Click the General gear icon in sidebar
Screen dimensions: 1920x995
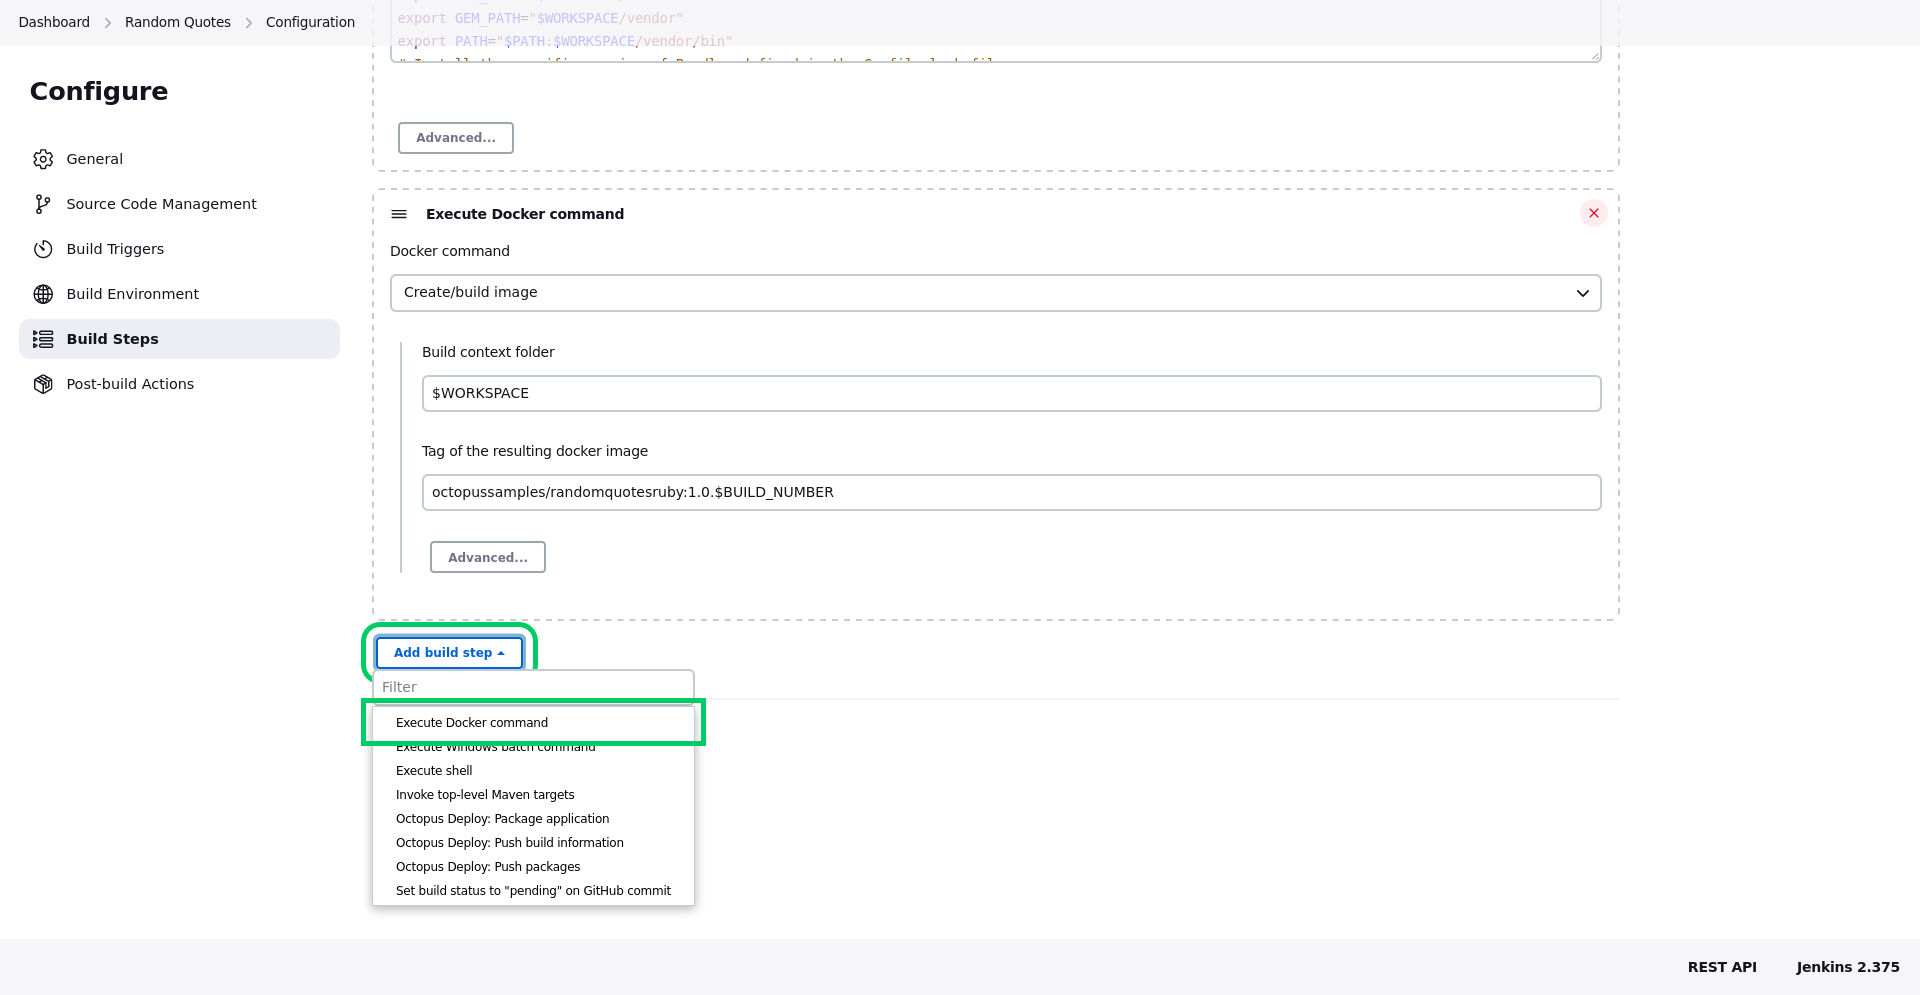point(43,159)
